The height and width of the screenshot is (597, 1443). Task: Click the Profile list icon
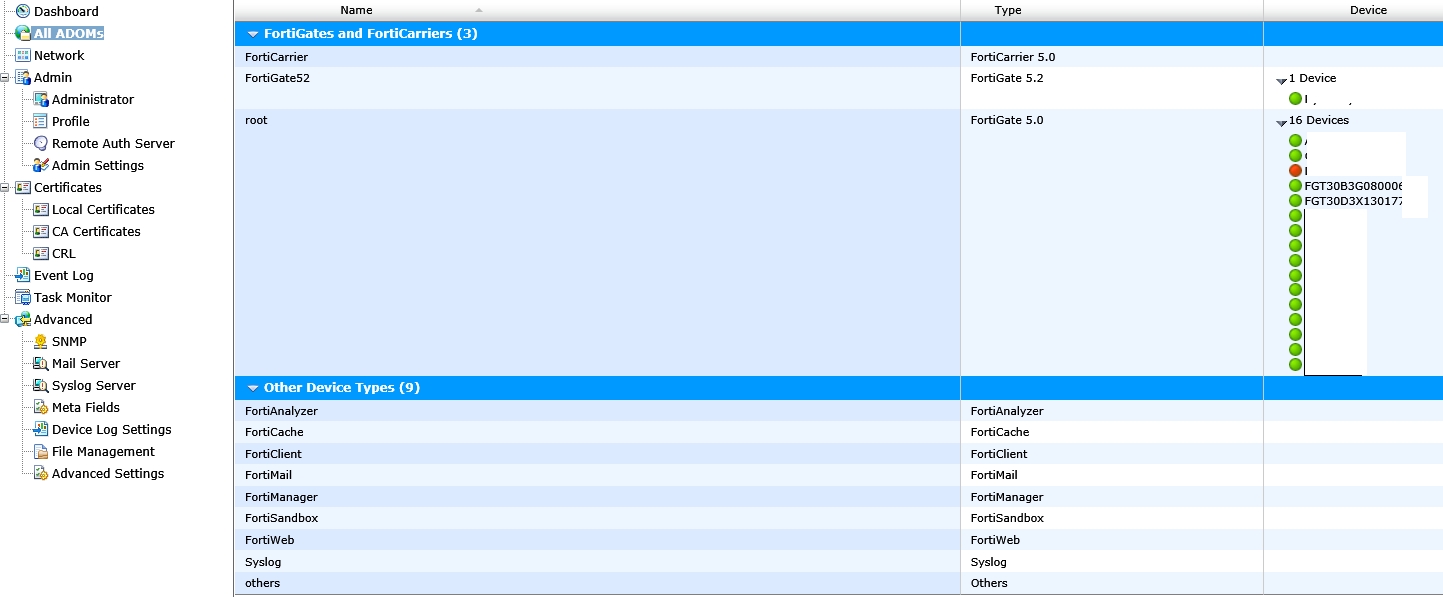[x=41, y=121]
